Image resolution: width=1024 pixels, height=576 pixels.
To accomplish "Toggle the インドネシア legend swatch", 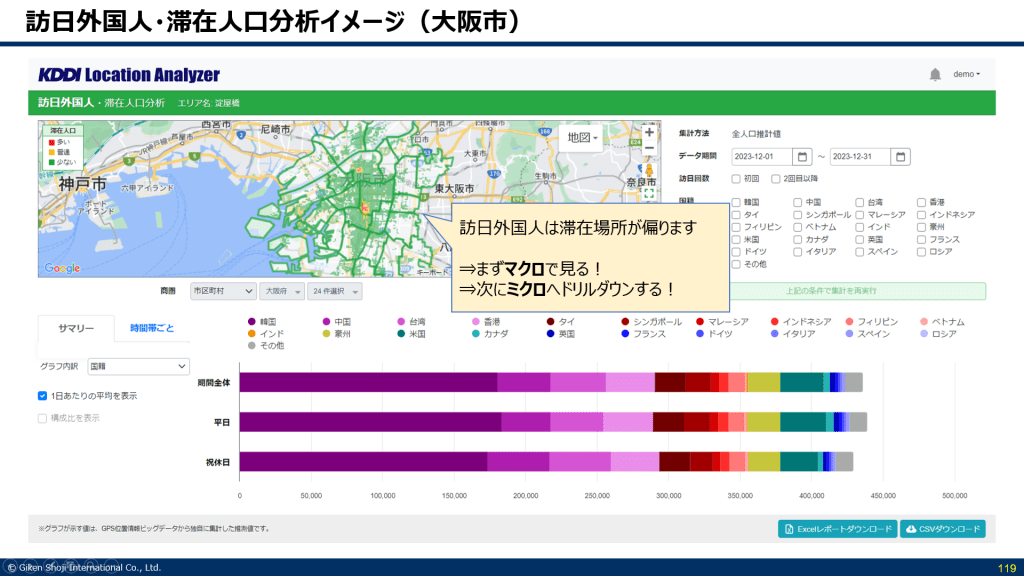I will (775, 322).
